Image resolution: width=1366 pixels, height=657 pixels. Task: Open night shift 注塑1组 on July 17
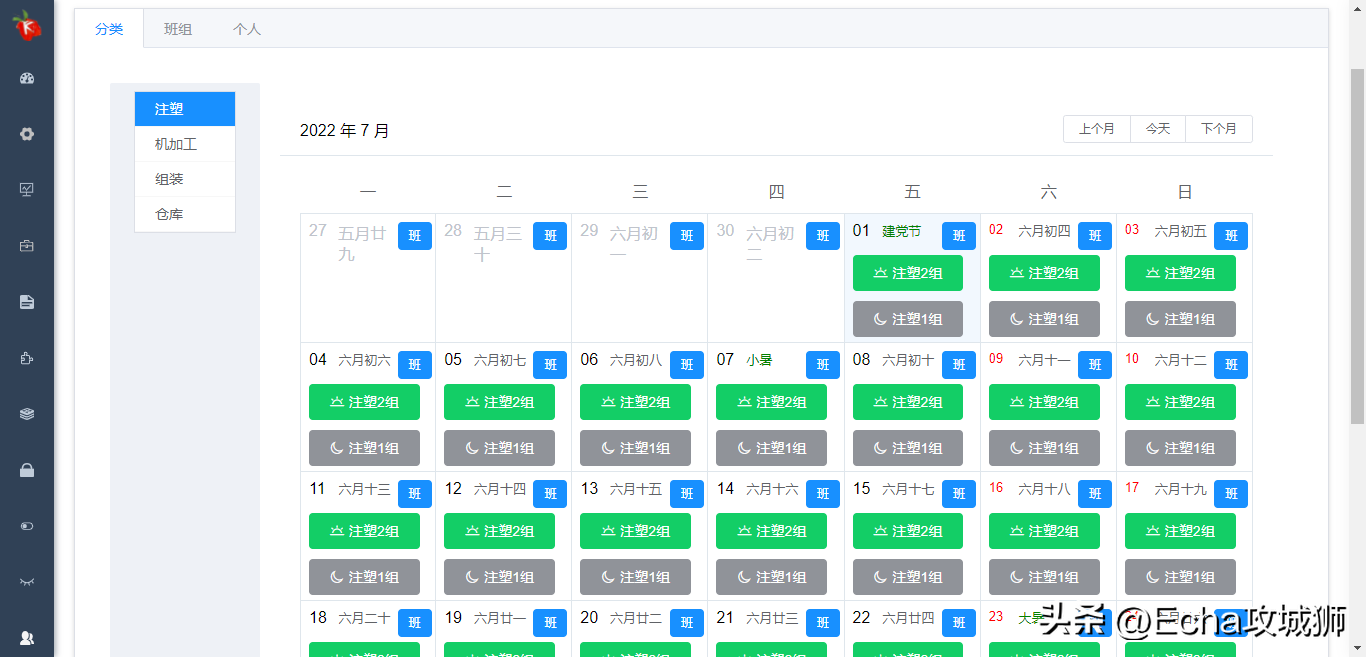(1180, 577)
